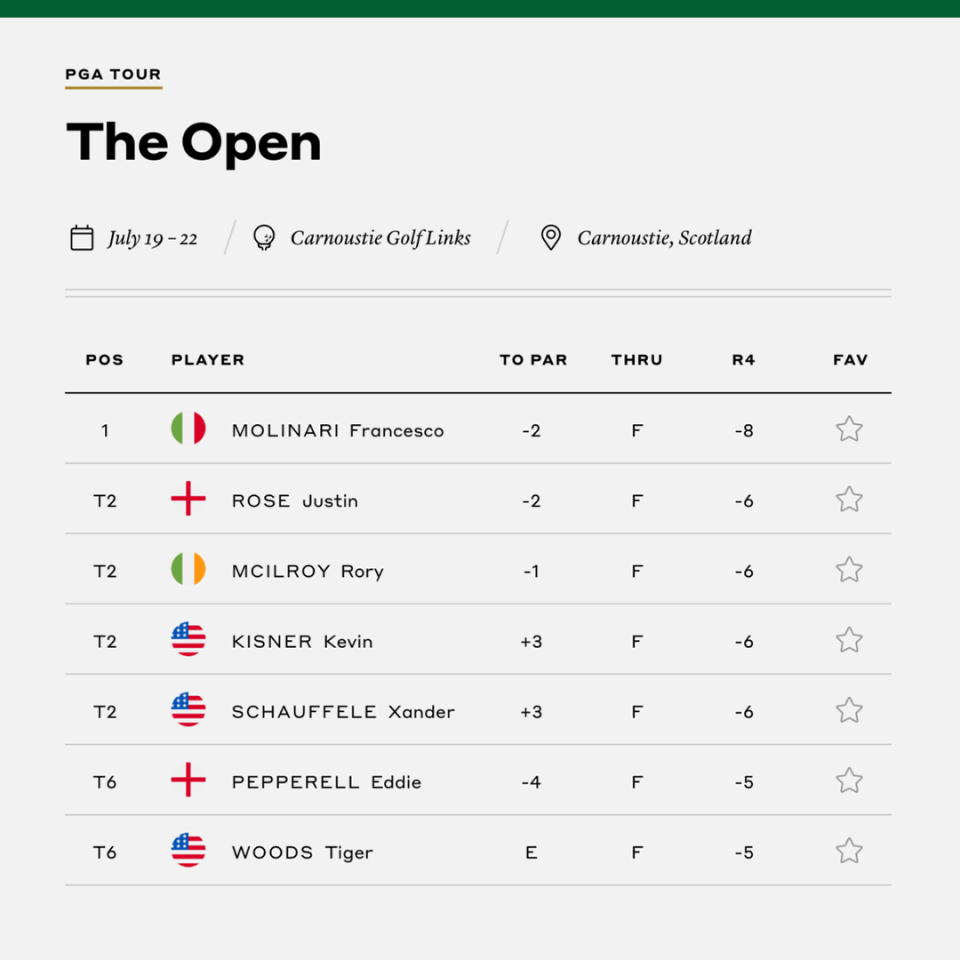960x960 pixels.
Task: Click the calendar icon beside July 19–22
Action: [x=82, y=238]
